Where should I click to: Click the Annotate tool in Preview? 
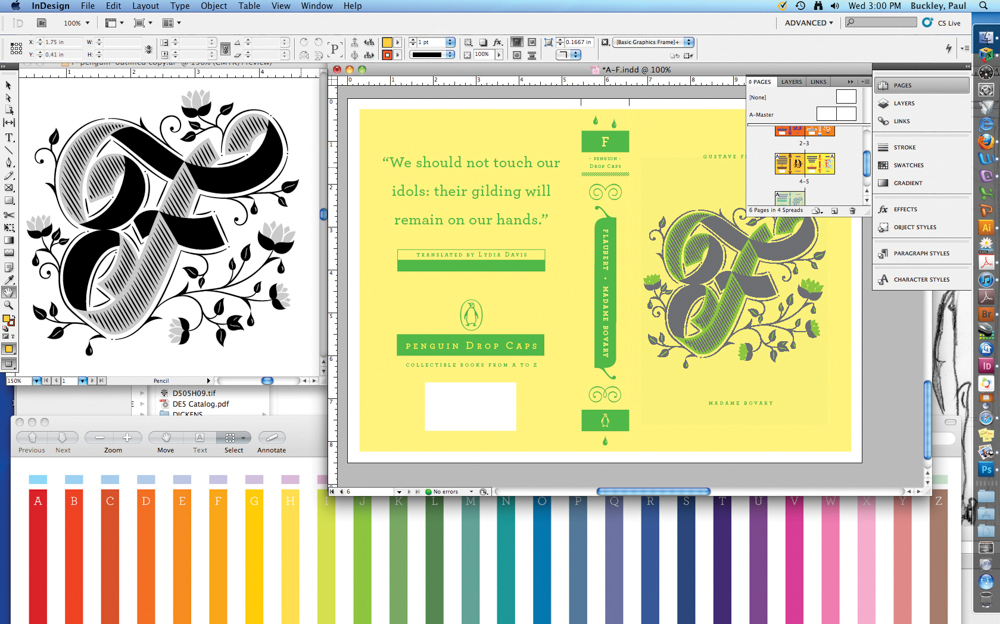point(271,438)
